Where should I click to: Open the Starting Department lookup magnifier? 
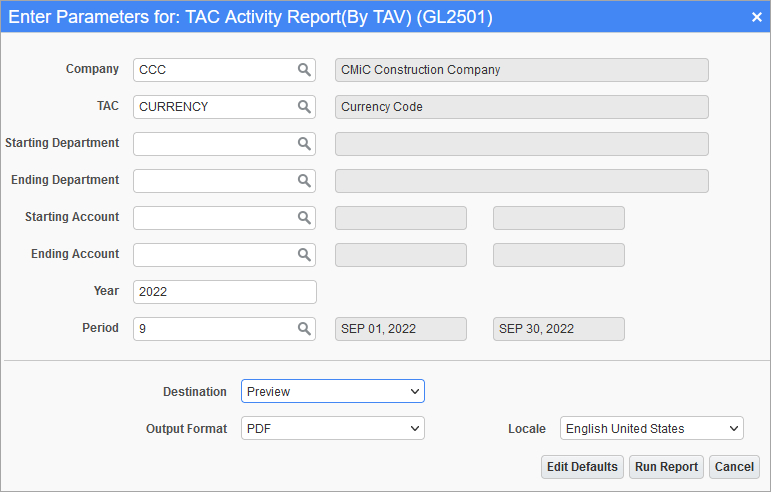click(304, 144)
